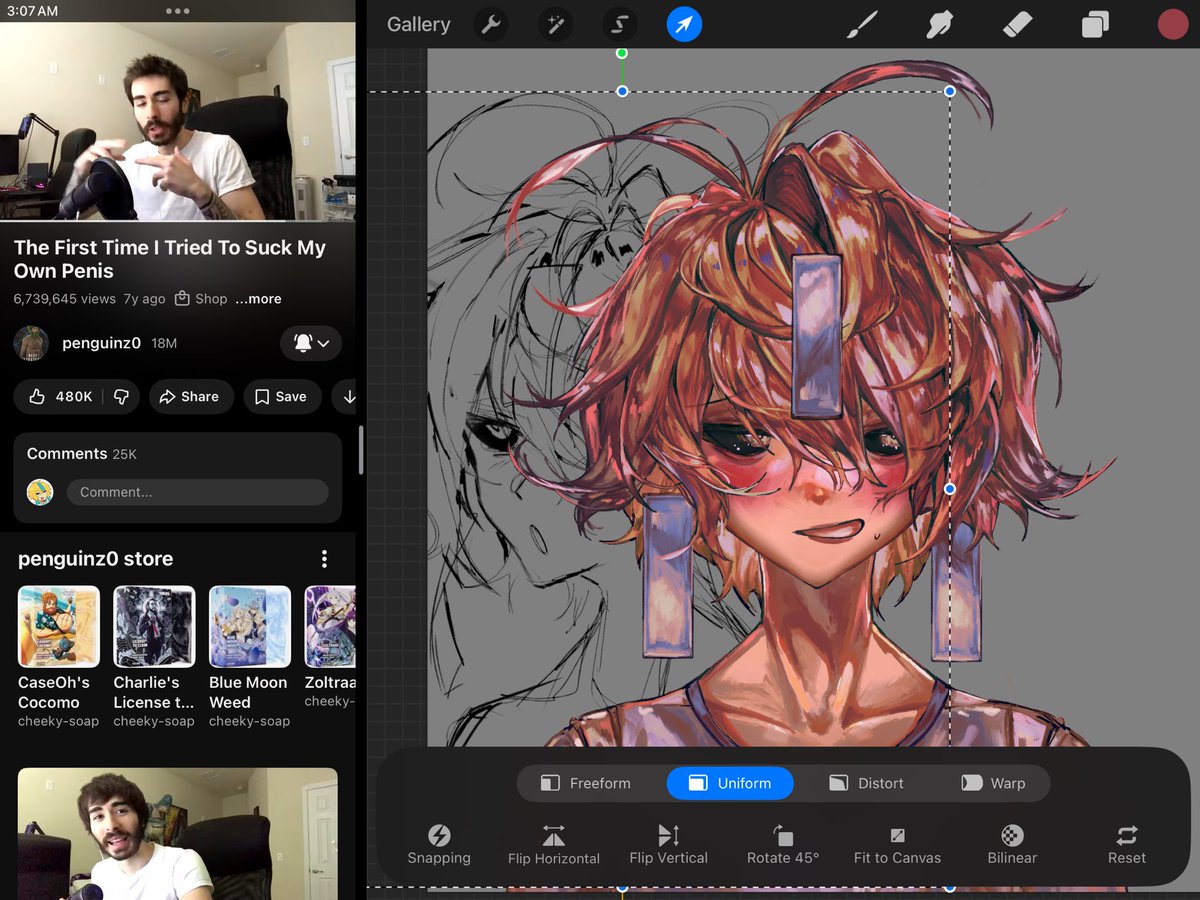Open CaseOh's Cocomo product
The image size is (1200, 900).
point(59,657)
